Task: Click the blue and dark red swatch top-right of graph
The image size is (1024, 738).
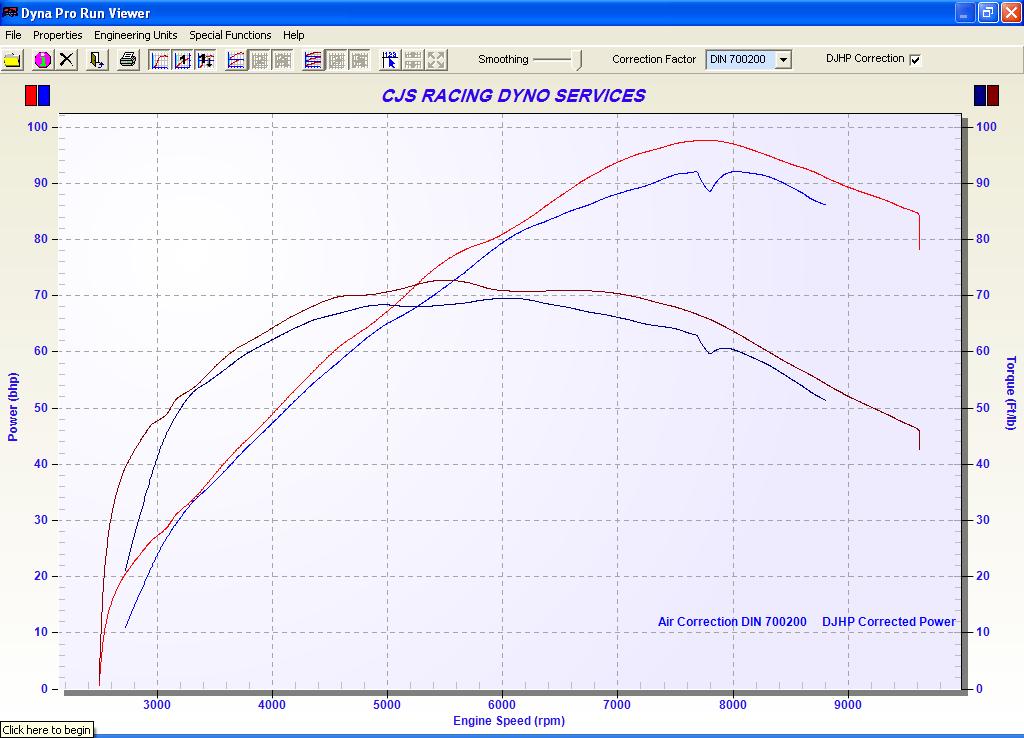Action: coord(986,96)
